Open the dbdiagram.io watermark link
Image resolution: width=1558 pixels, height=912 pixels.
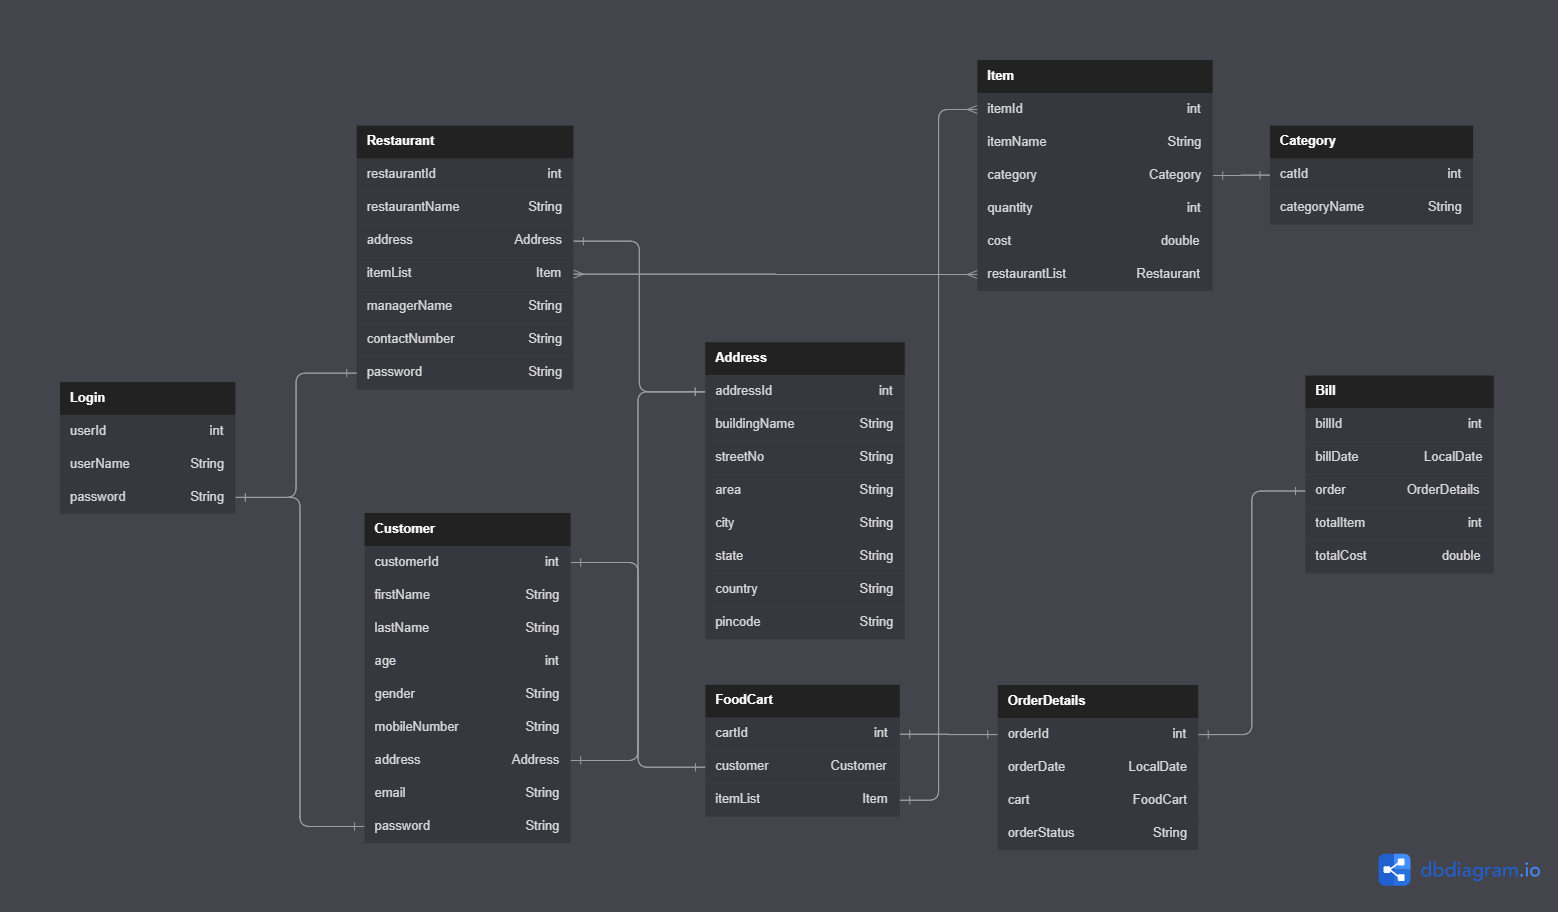pyautogui.click(x=1479, y=870)
